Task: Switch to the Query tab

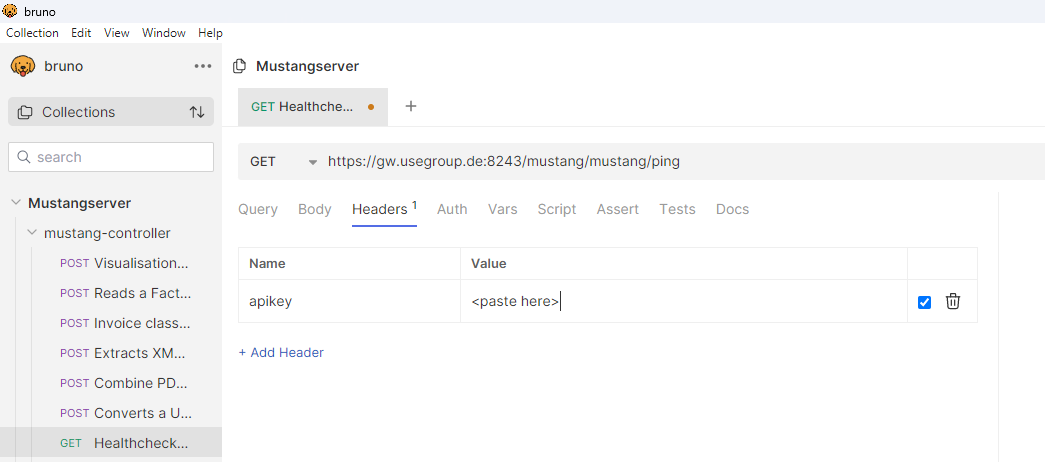Action: coord(258,209)
